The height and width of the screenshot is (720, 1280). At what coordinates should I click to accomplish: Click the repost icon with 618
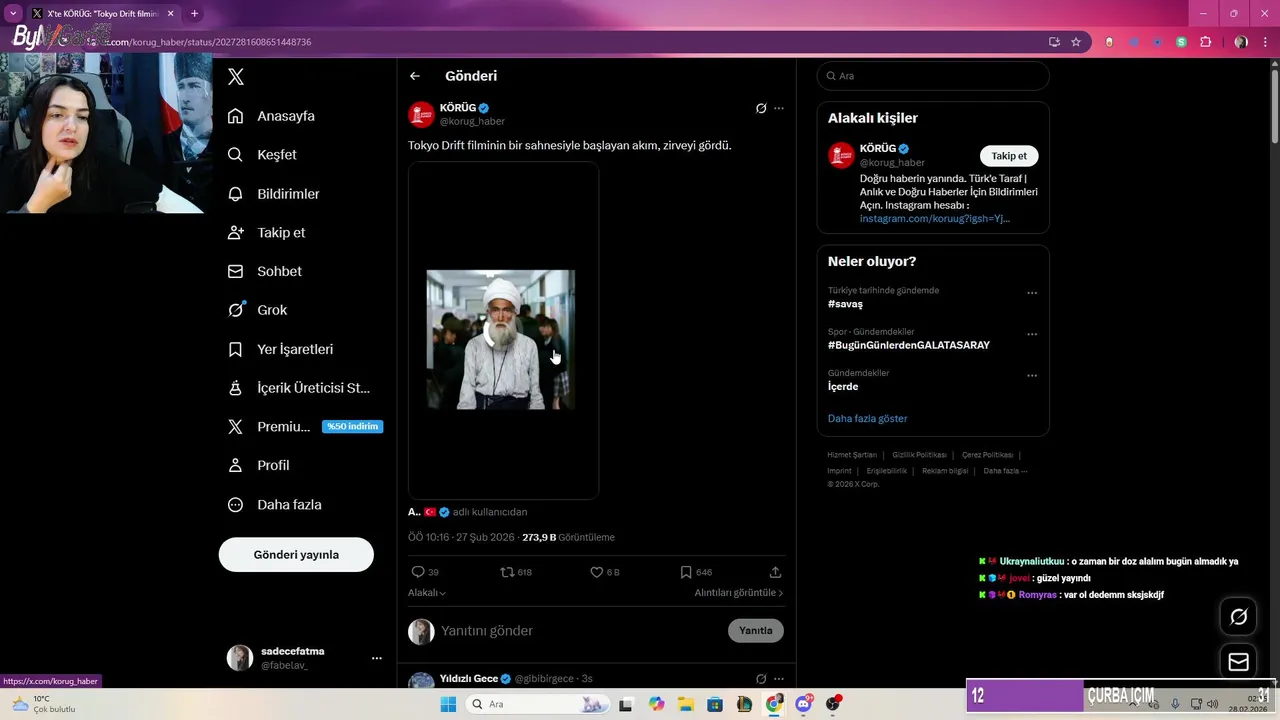point(507,572)
